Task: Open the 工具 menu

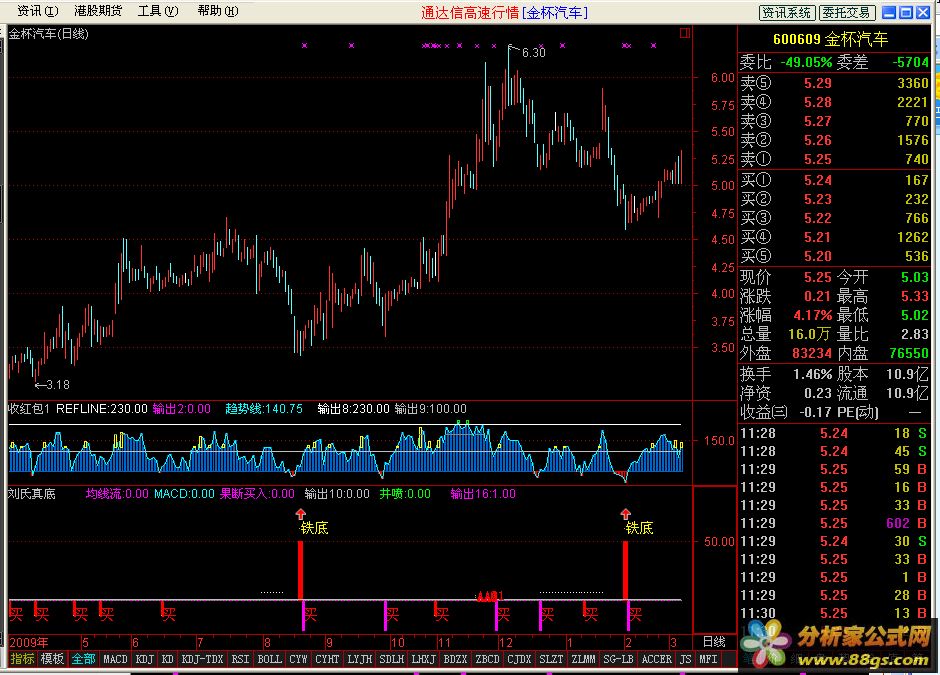Action: [x=158, y=11]
